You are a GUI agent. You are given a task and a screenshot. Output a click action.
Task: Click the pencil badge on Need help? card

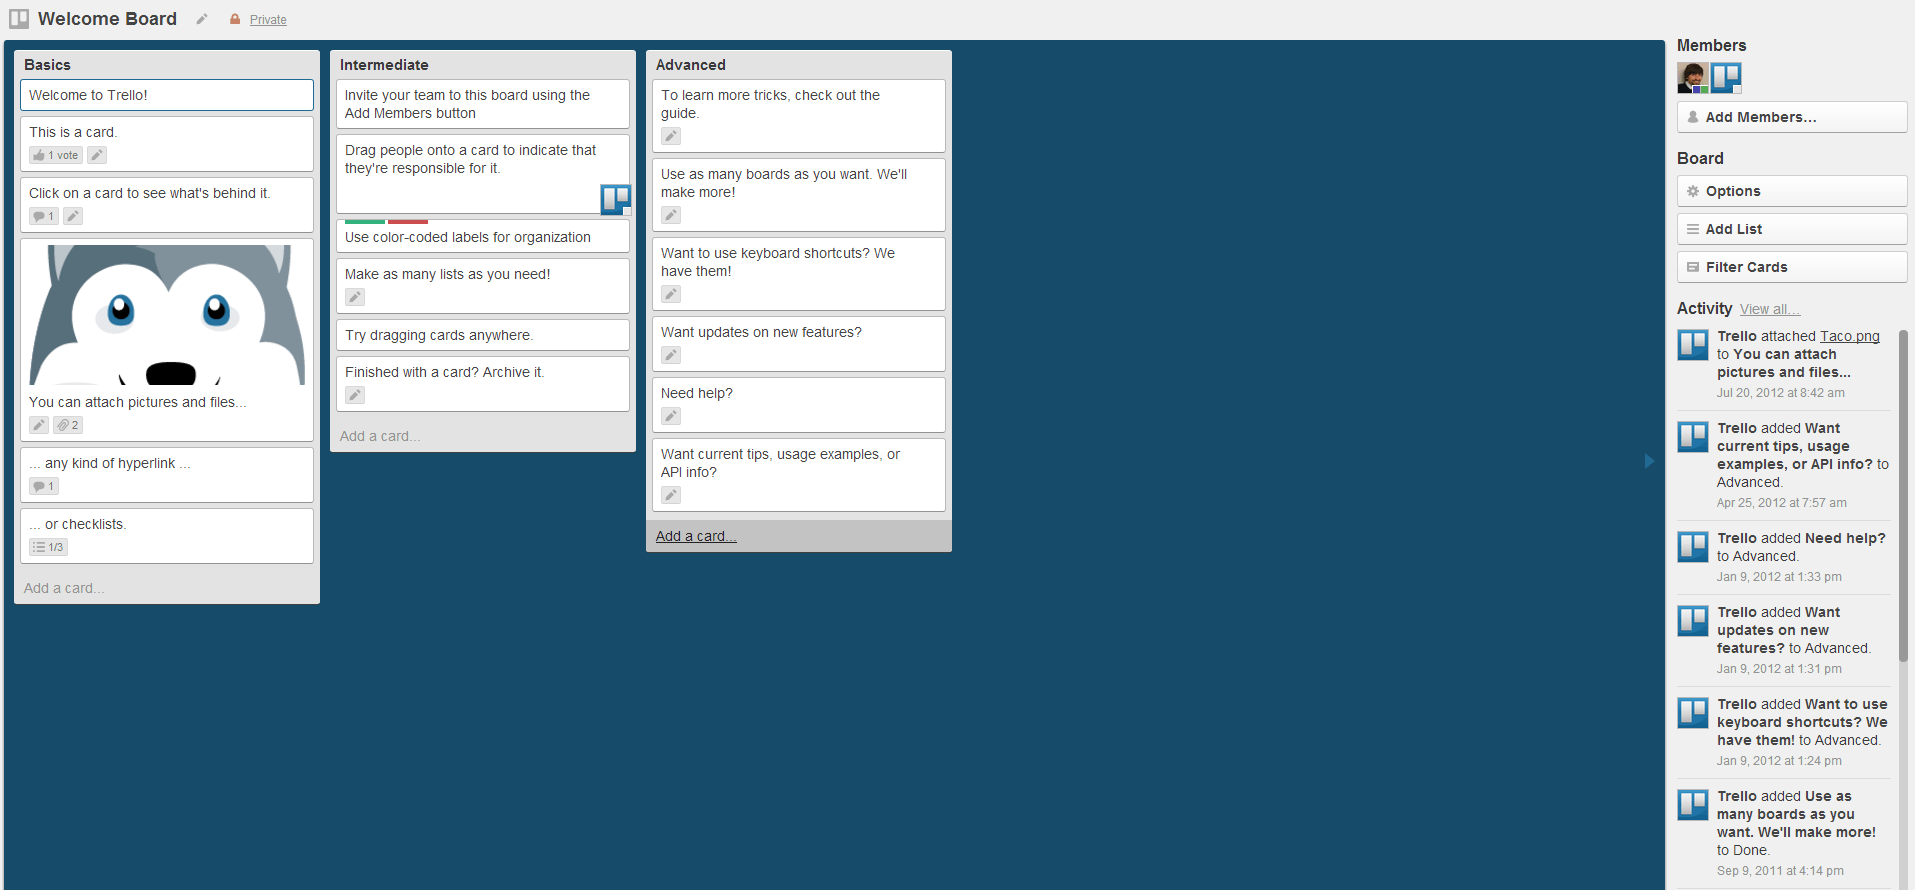click(671, 416)
